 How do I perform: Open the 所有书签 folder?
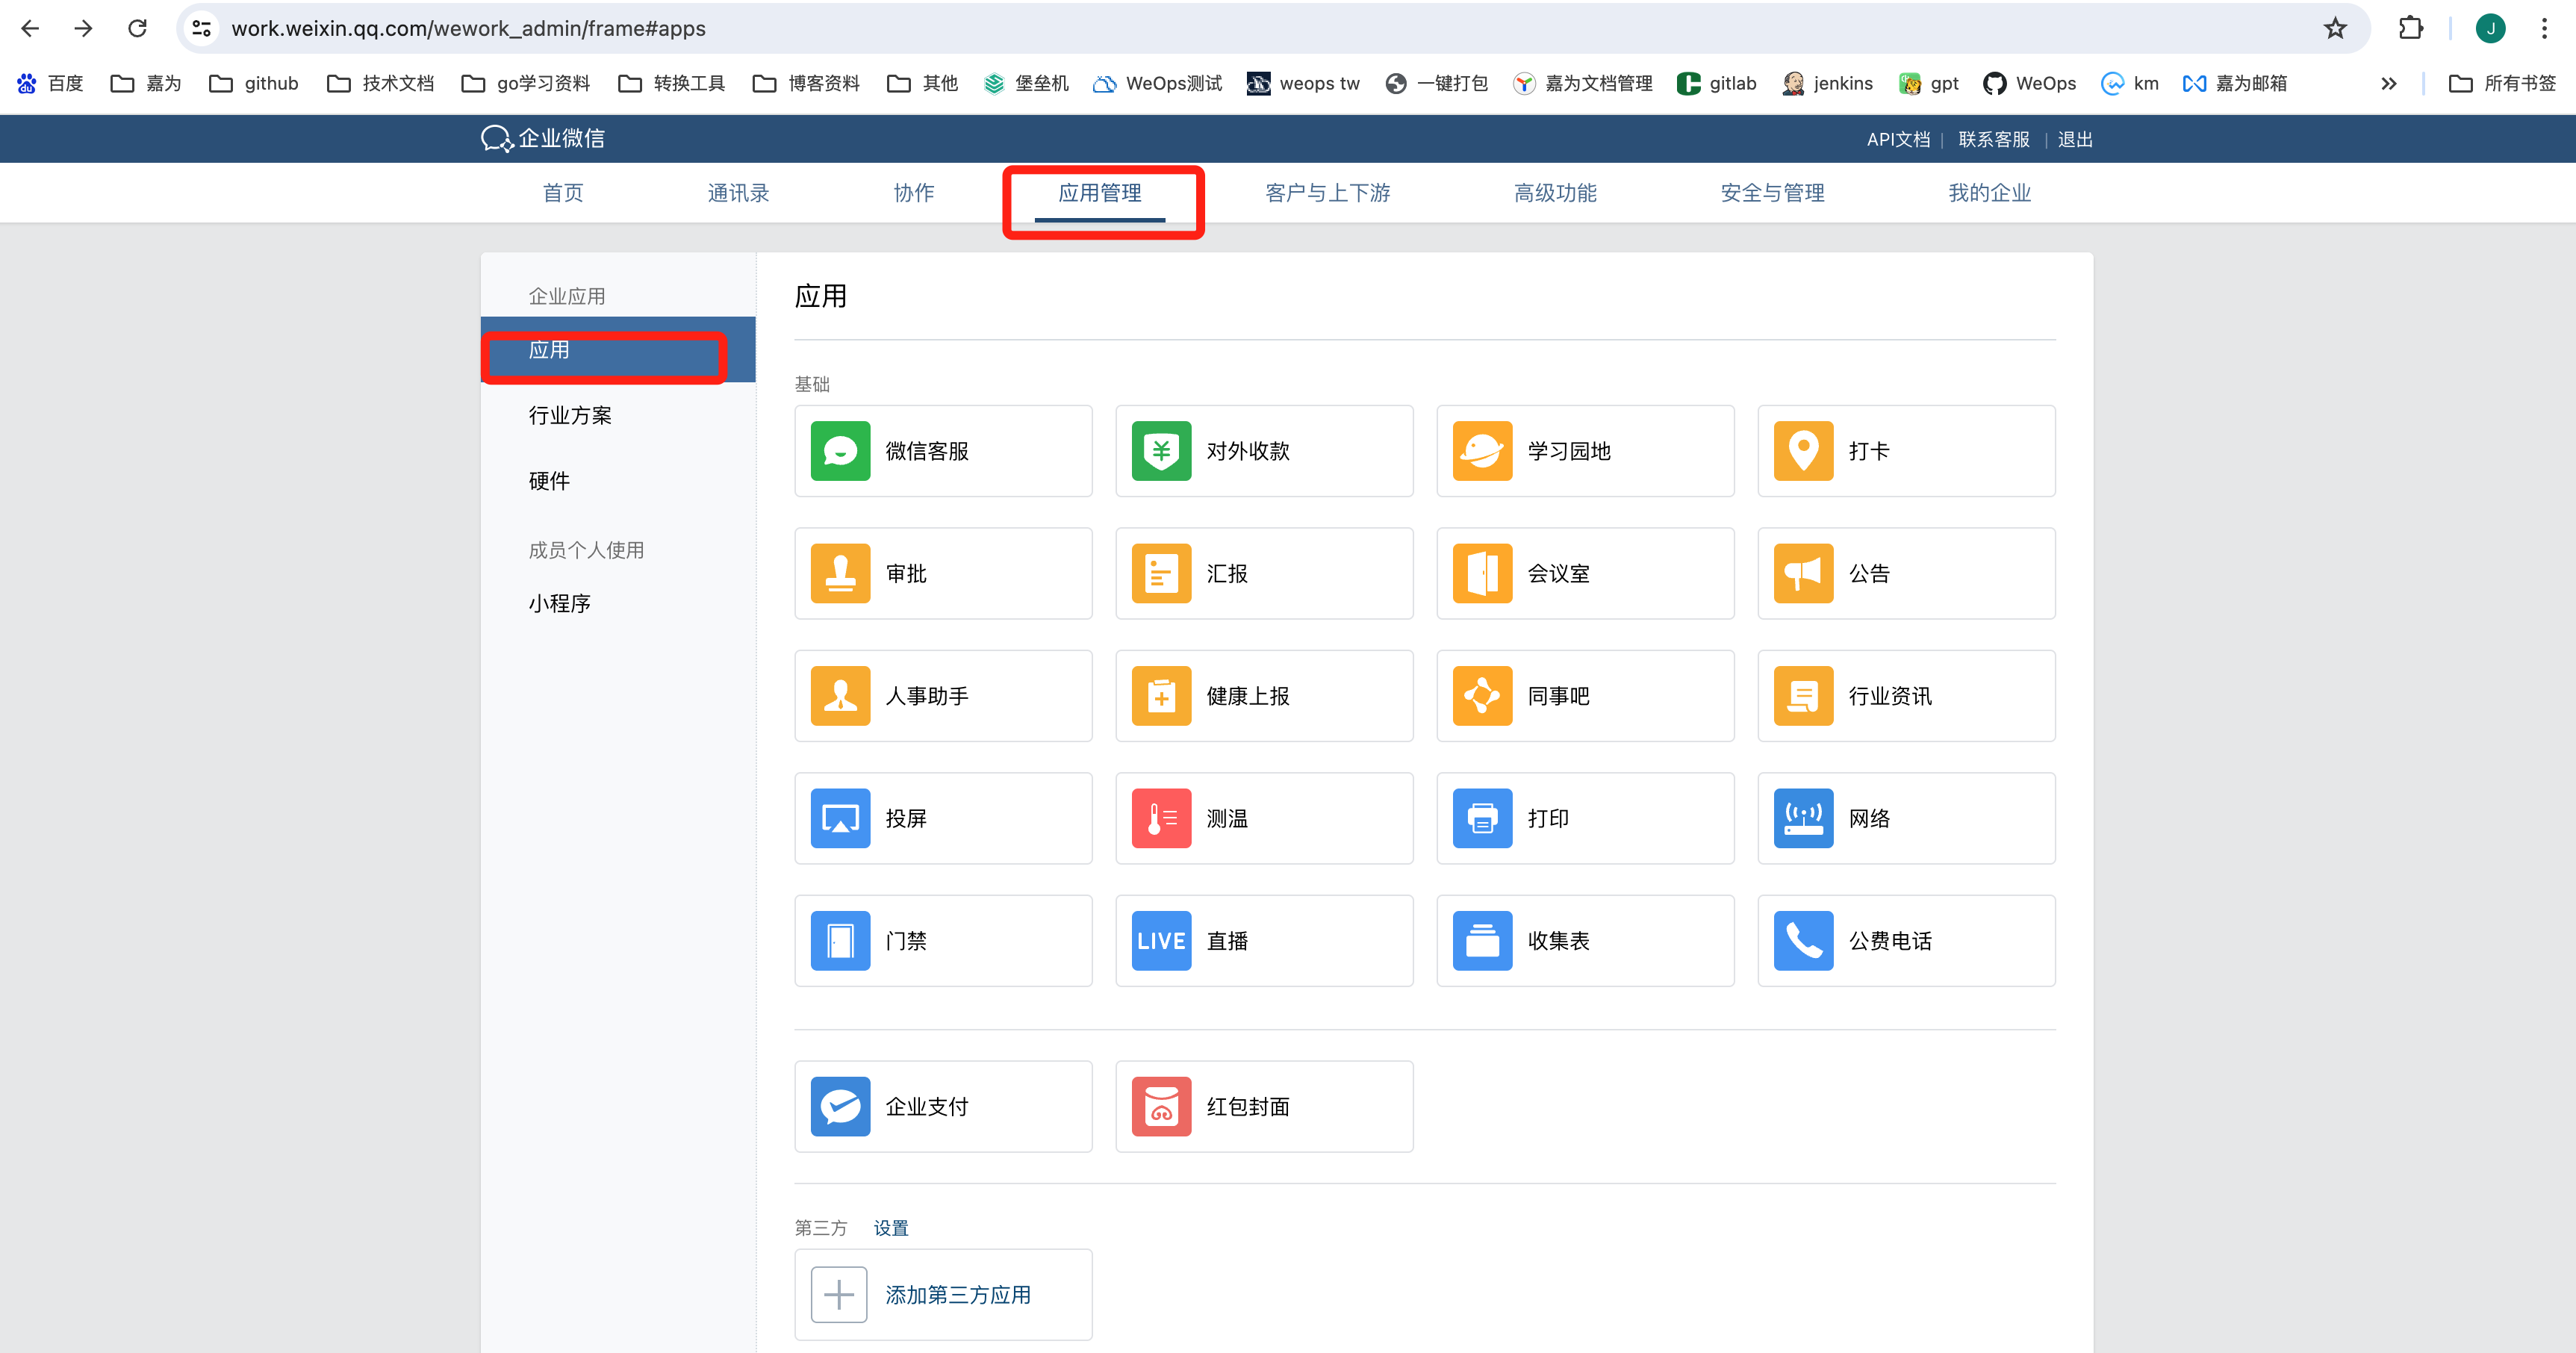[2502, 83]
